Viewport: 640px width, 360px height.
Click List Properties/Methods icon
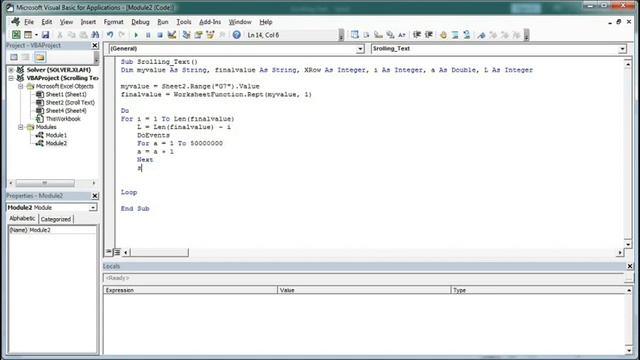[355, 35]
